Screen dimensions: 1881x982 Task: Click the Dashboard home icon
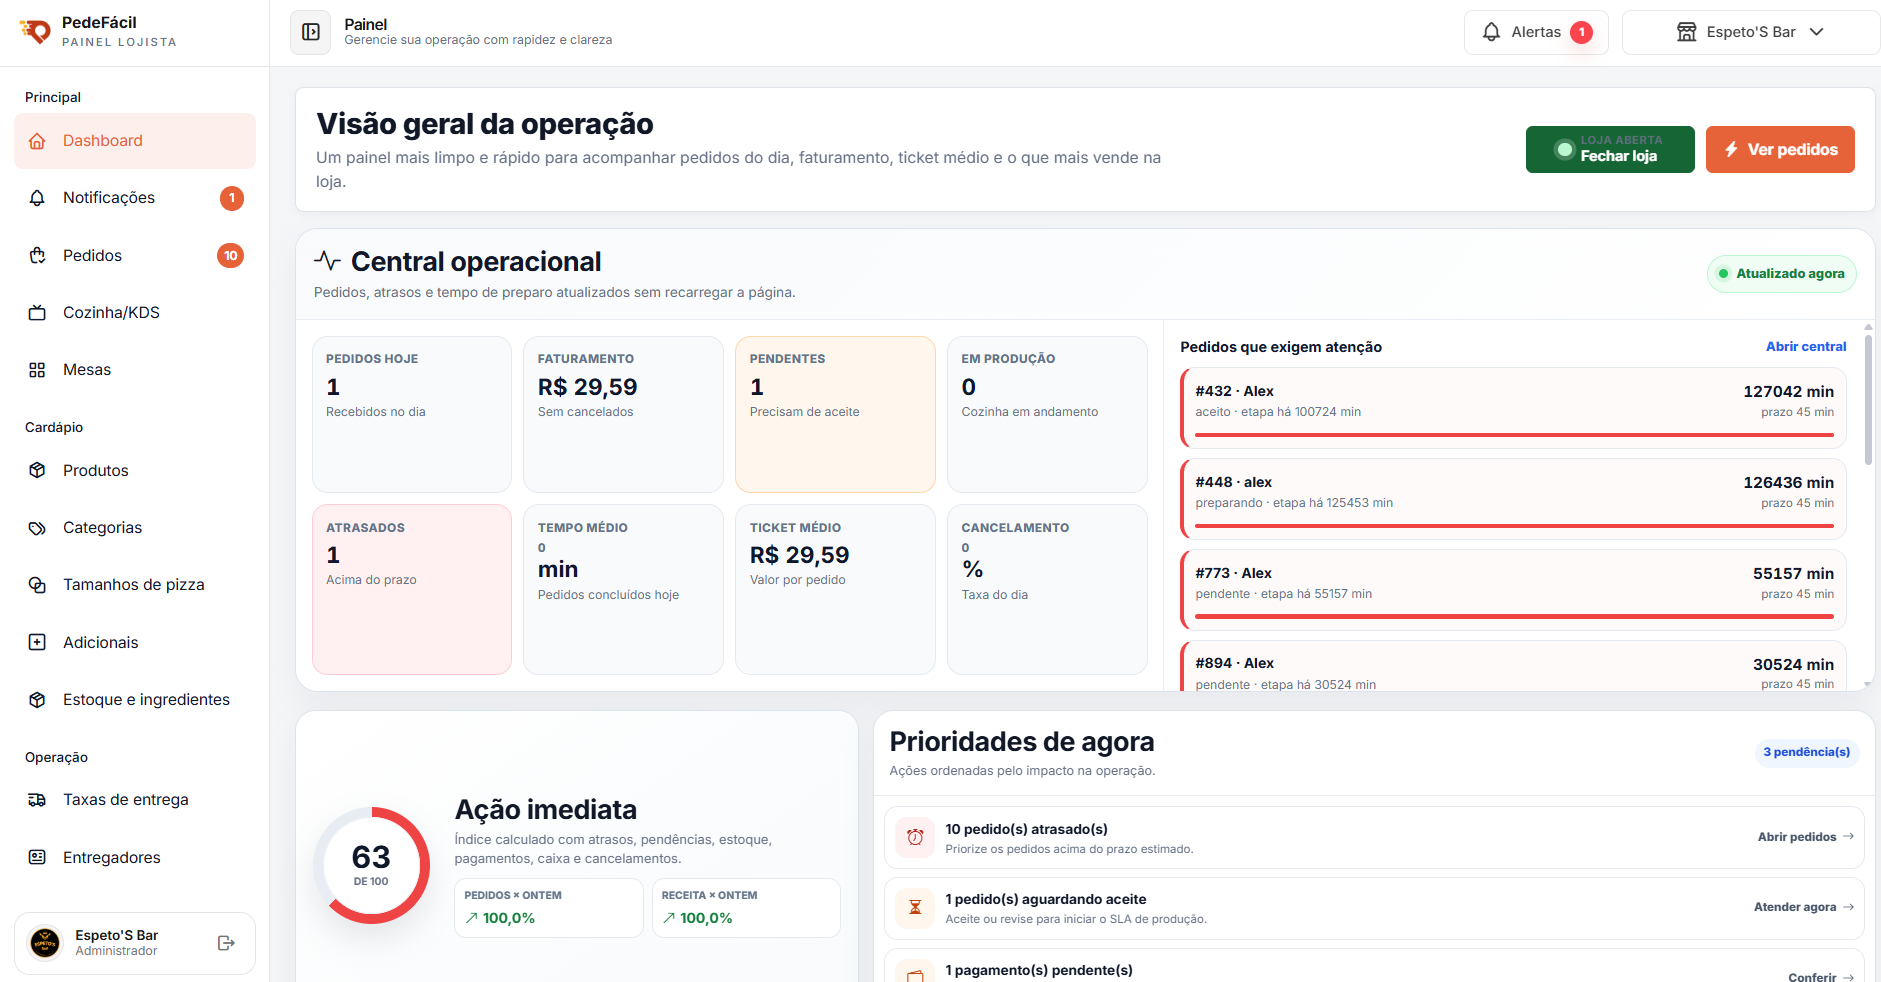click(37, 141)
